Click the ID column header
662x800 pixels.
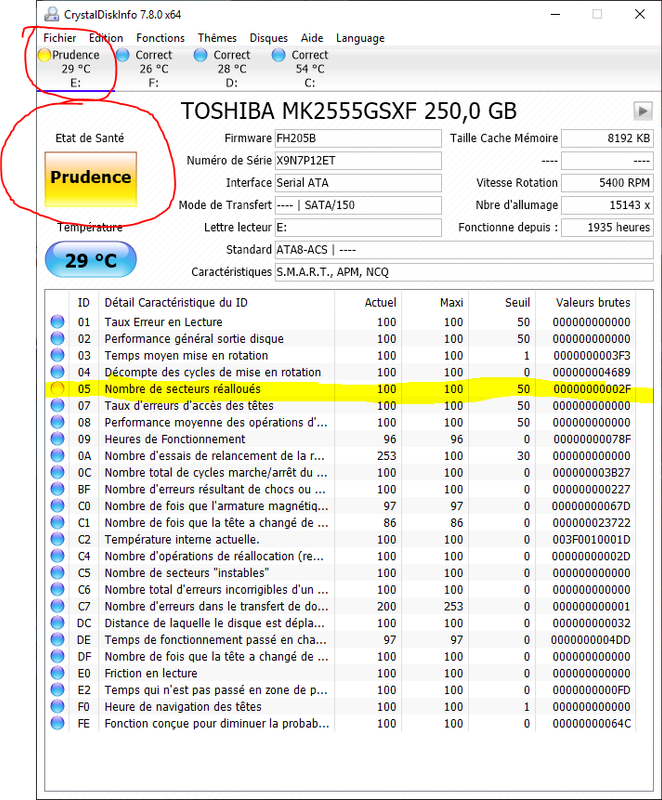coord(84,303)
